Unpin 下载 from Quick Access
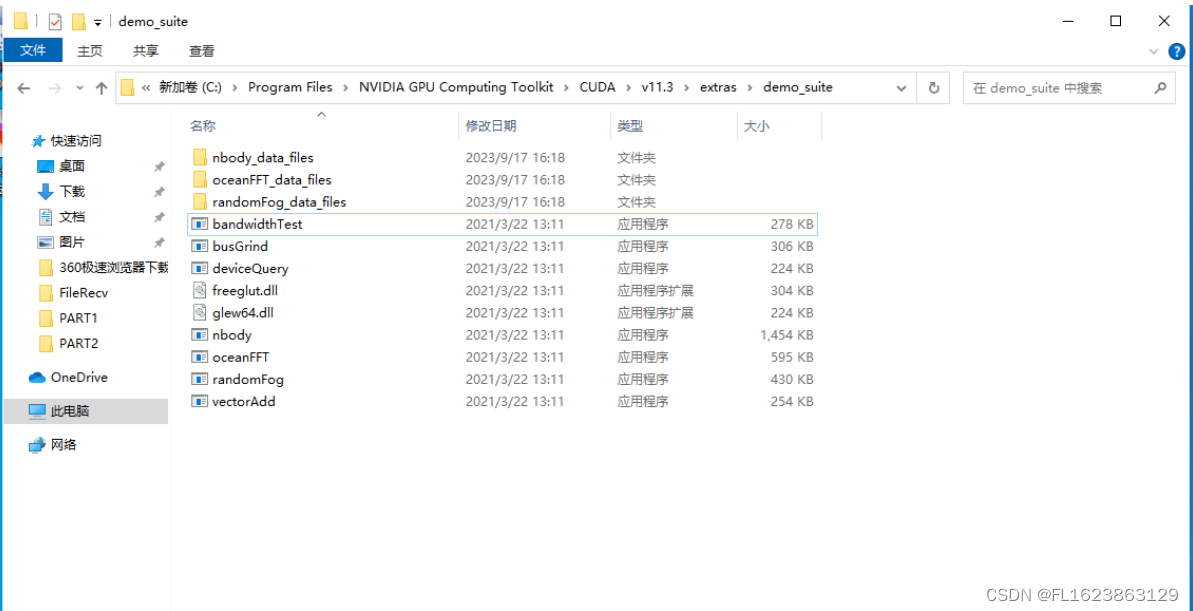The width and height of the screenshot is (1193, 611). pyautogui.click(x=158, y=192)
